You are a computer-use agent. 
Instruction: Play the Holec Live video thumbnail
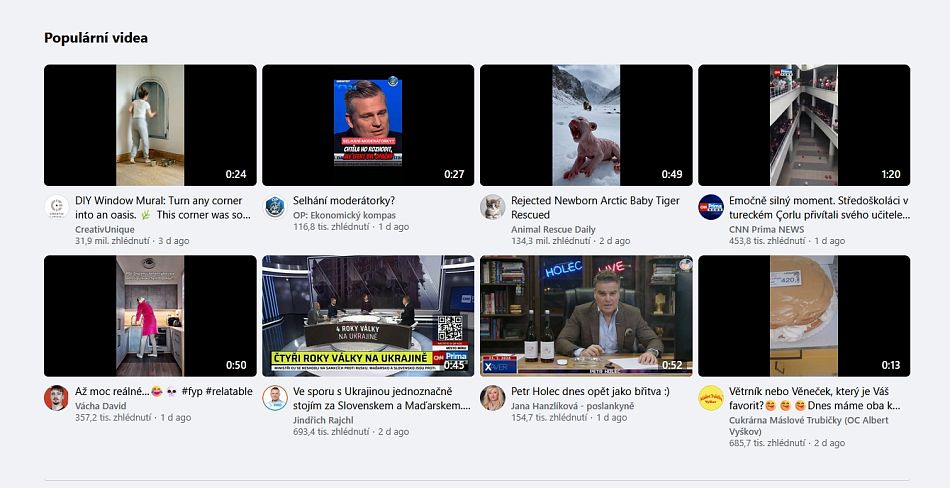coord(586,315)
